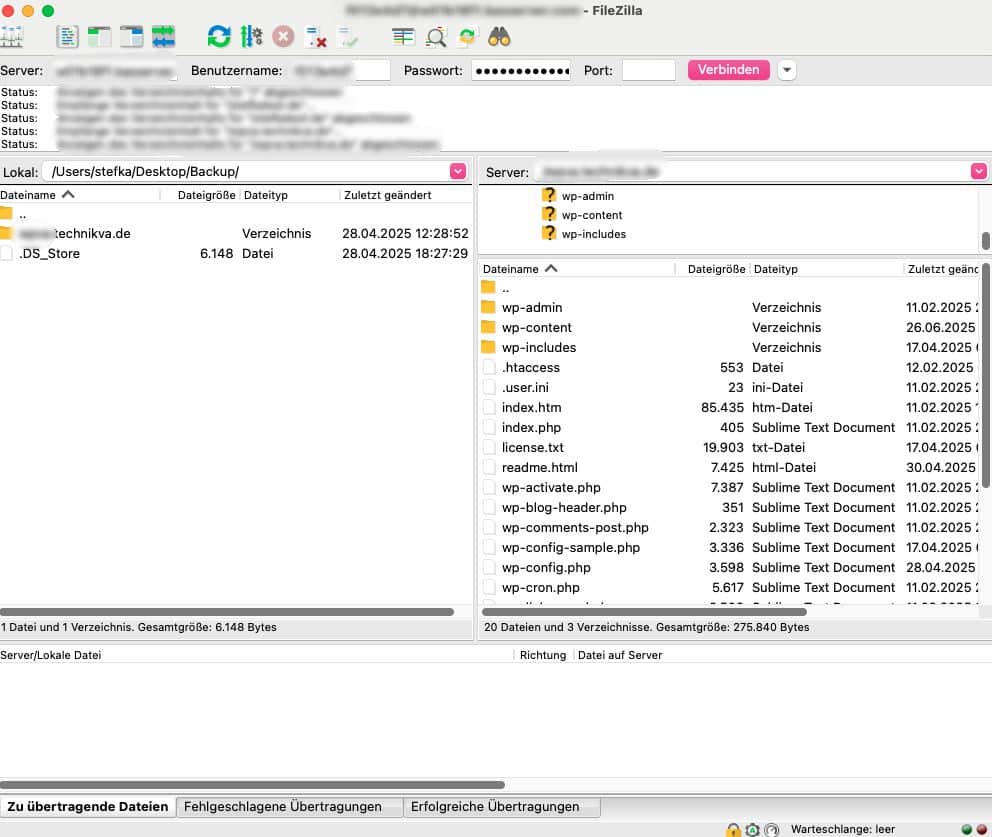The width and height of the screenshot is (992, 837).
Task: Open the Site Manager icon
Action: (x=12, y=38)
